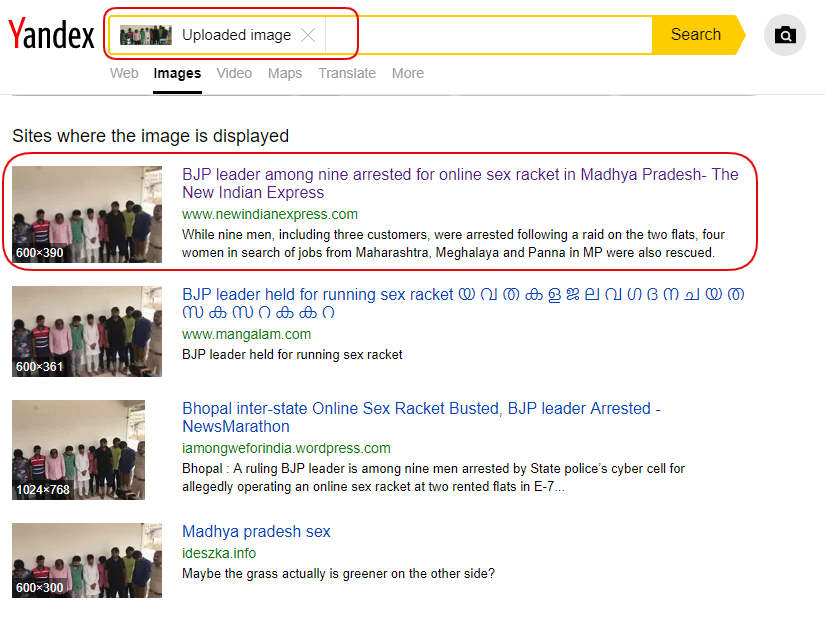
Task: Click 'Sites where the image is displayed' heading
Action: pos(150,136)
